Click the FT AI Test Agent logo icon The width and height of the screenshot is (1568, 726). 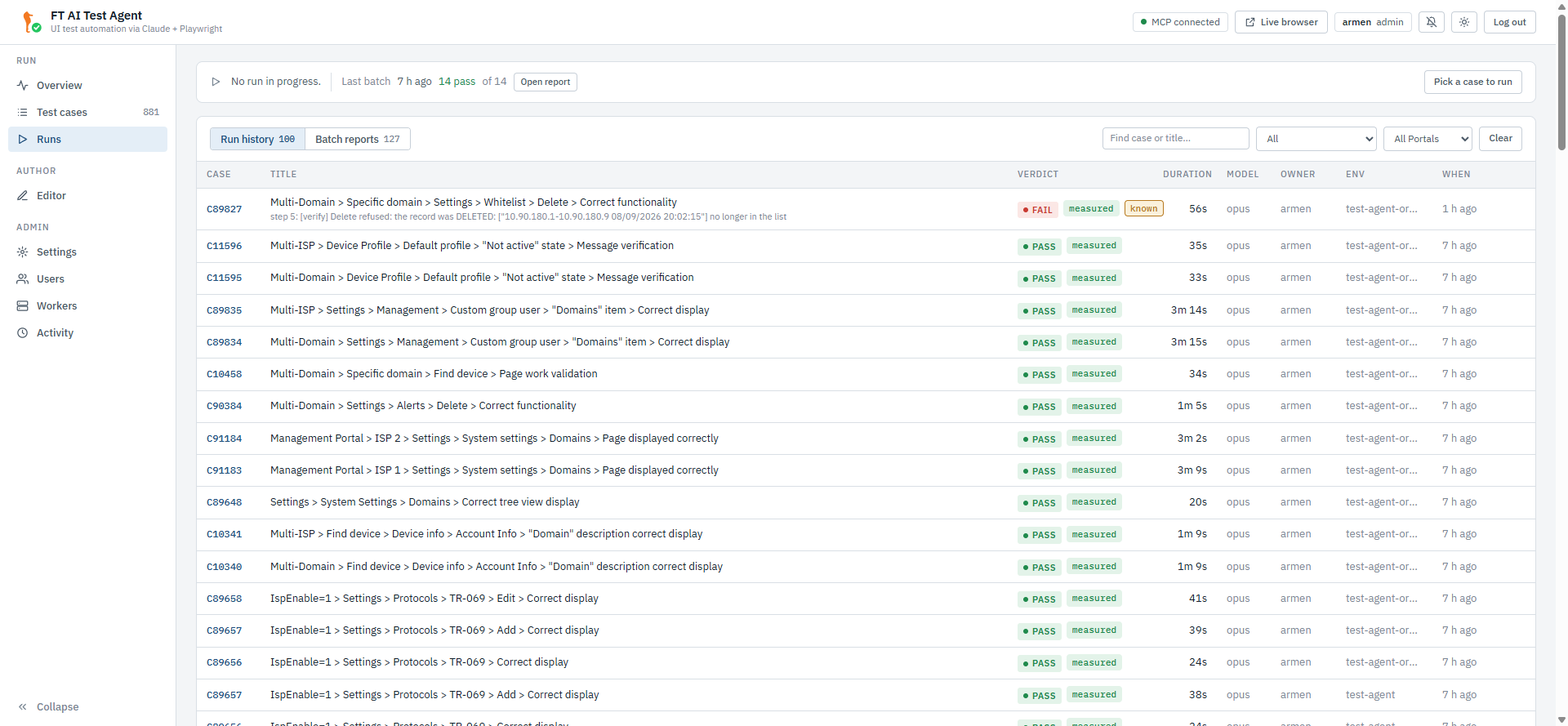(30, 21)
